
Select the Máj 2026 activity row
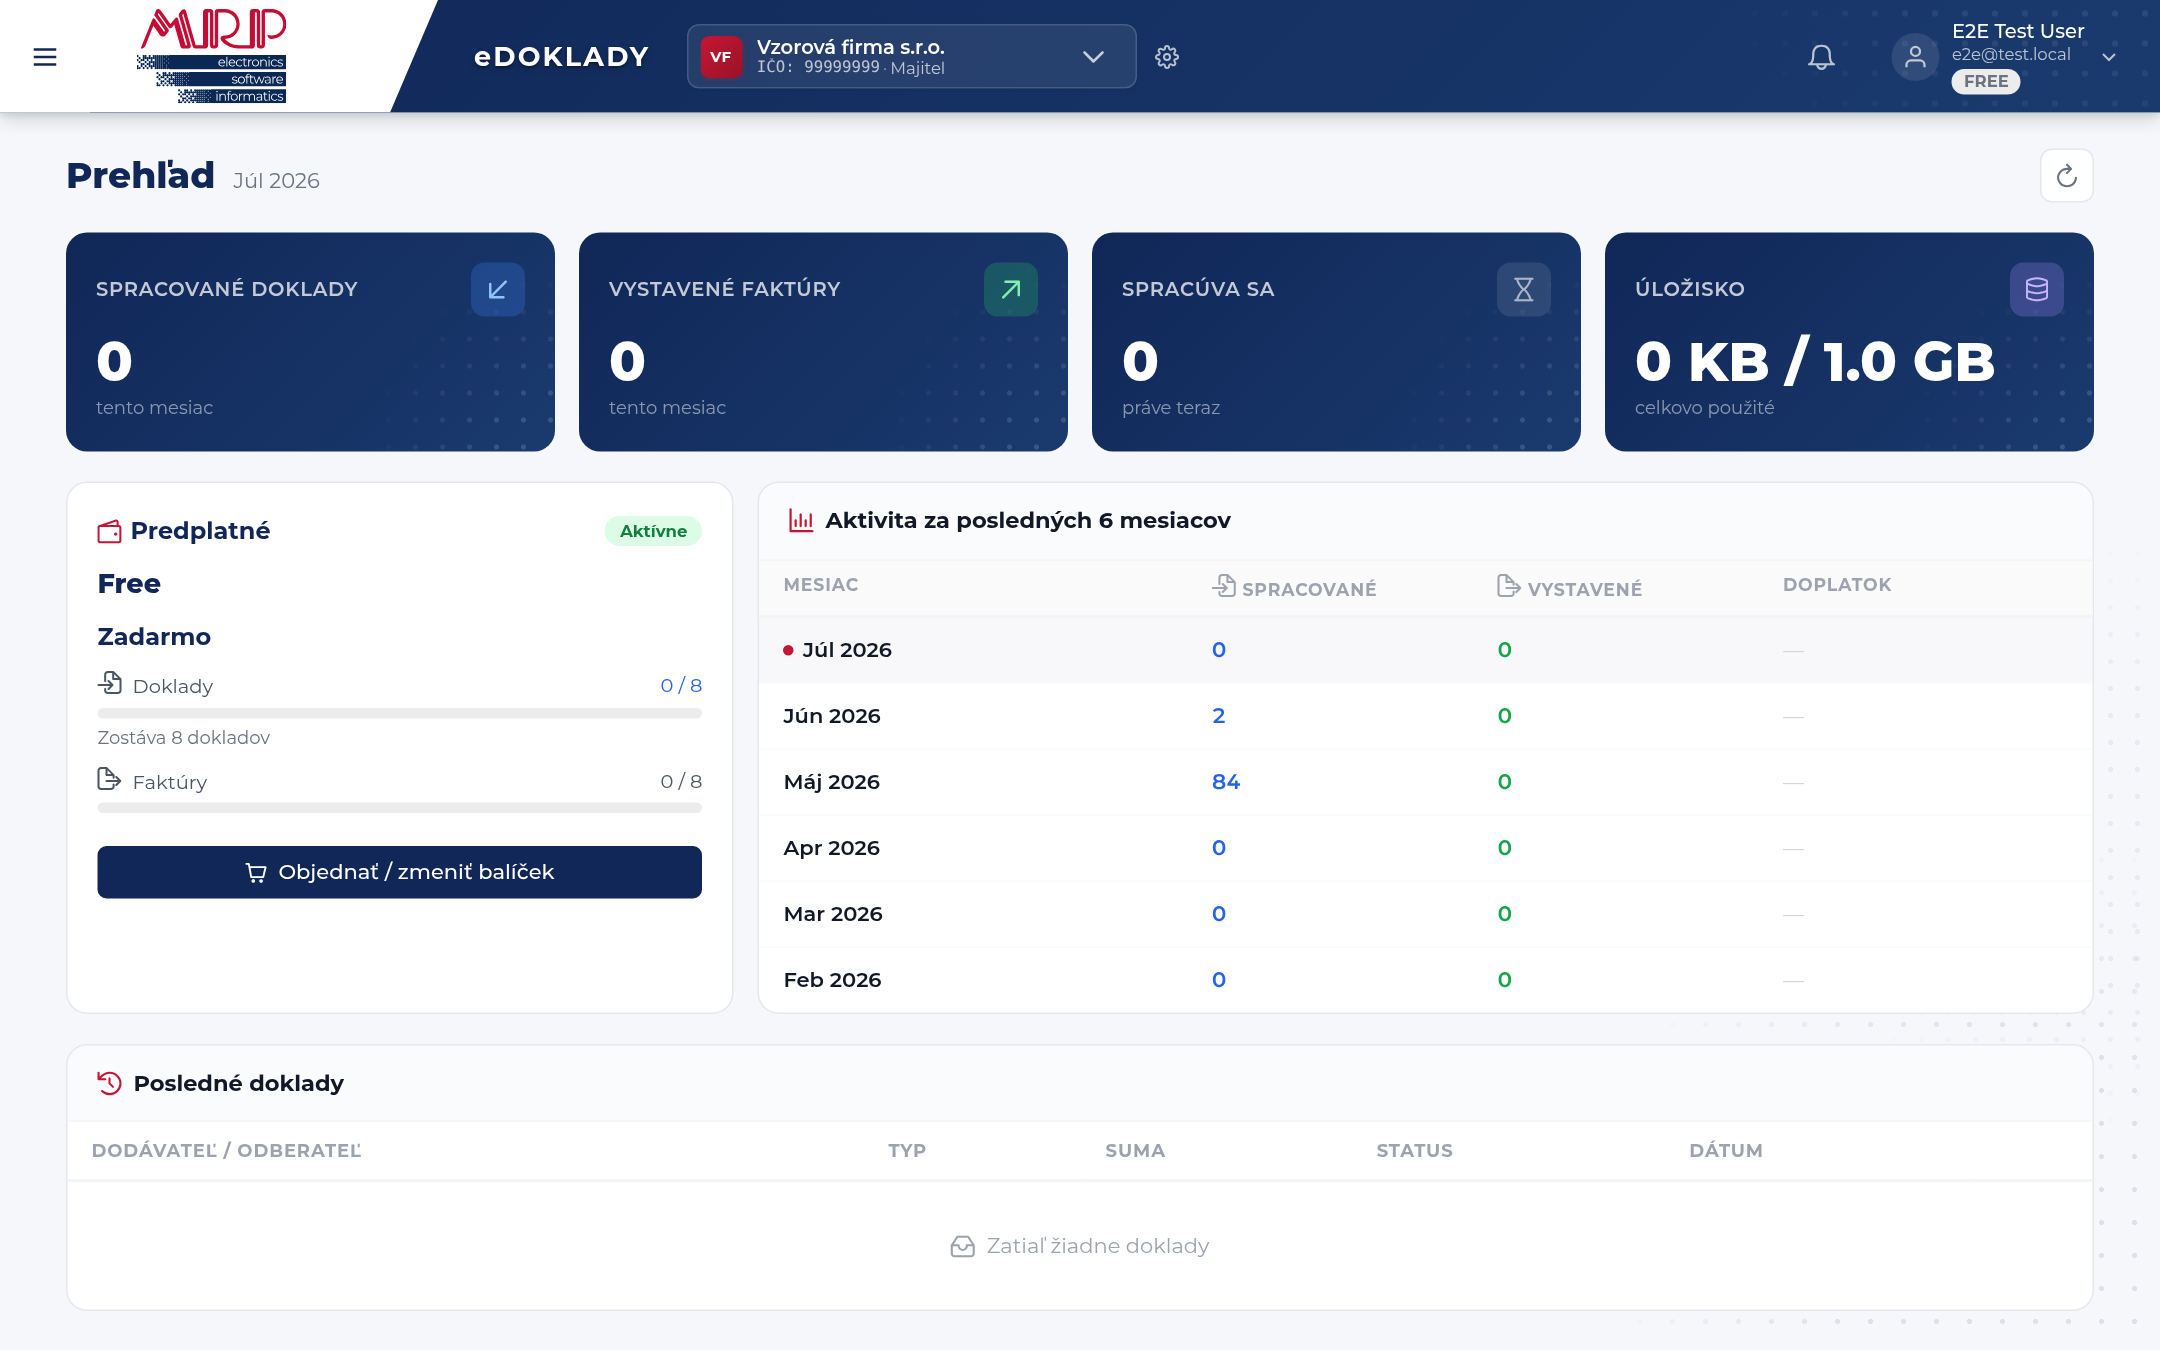(1425, 782)
